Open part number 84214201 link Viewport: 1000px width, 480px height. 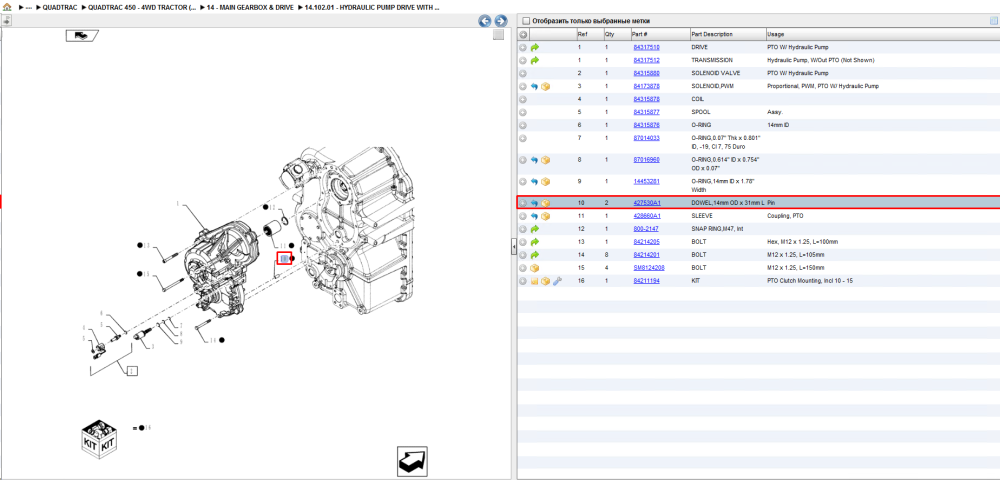pyautogui.click(x=646, y=254)
